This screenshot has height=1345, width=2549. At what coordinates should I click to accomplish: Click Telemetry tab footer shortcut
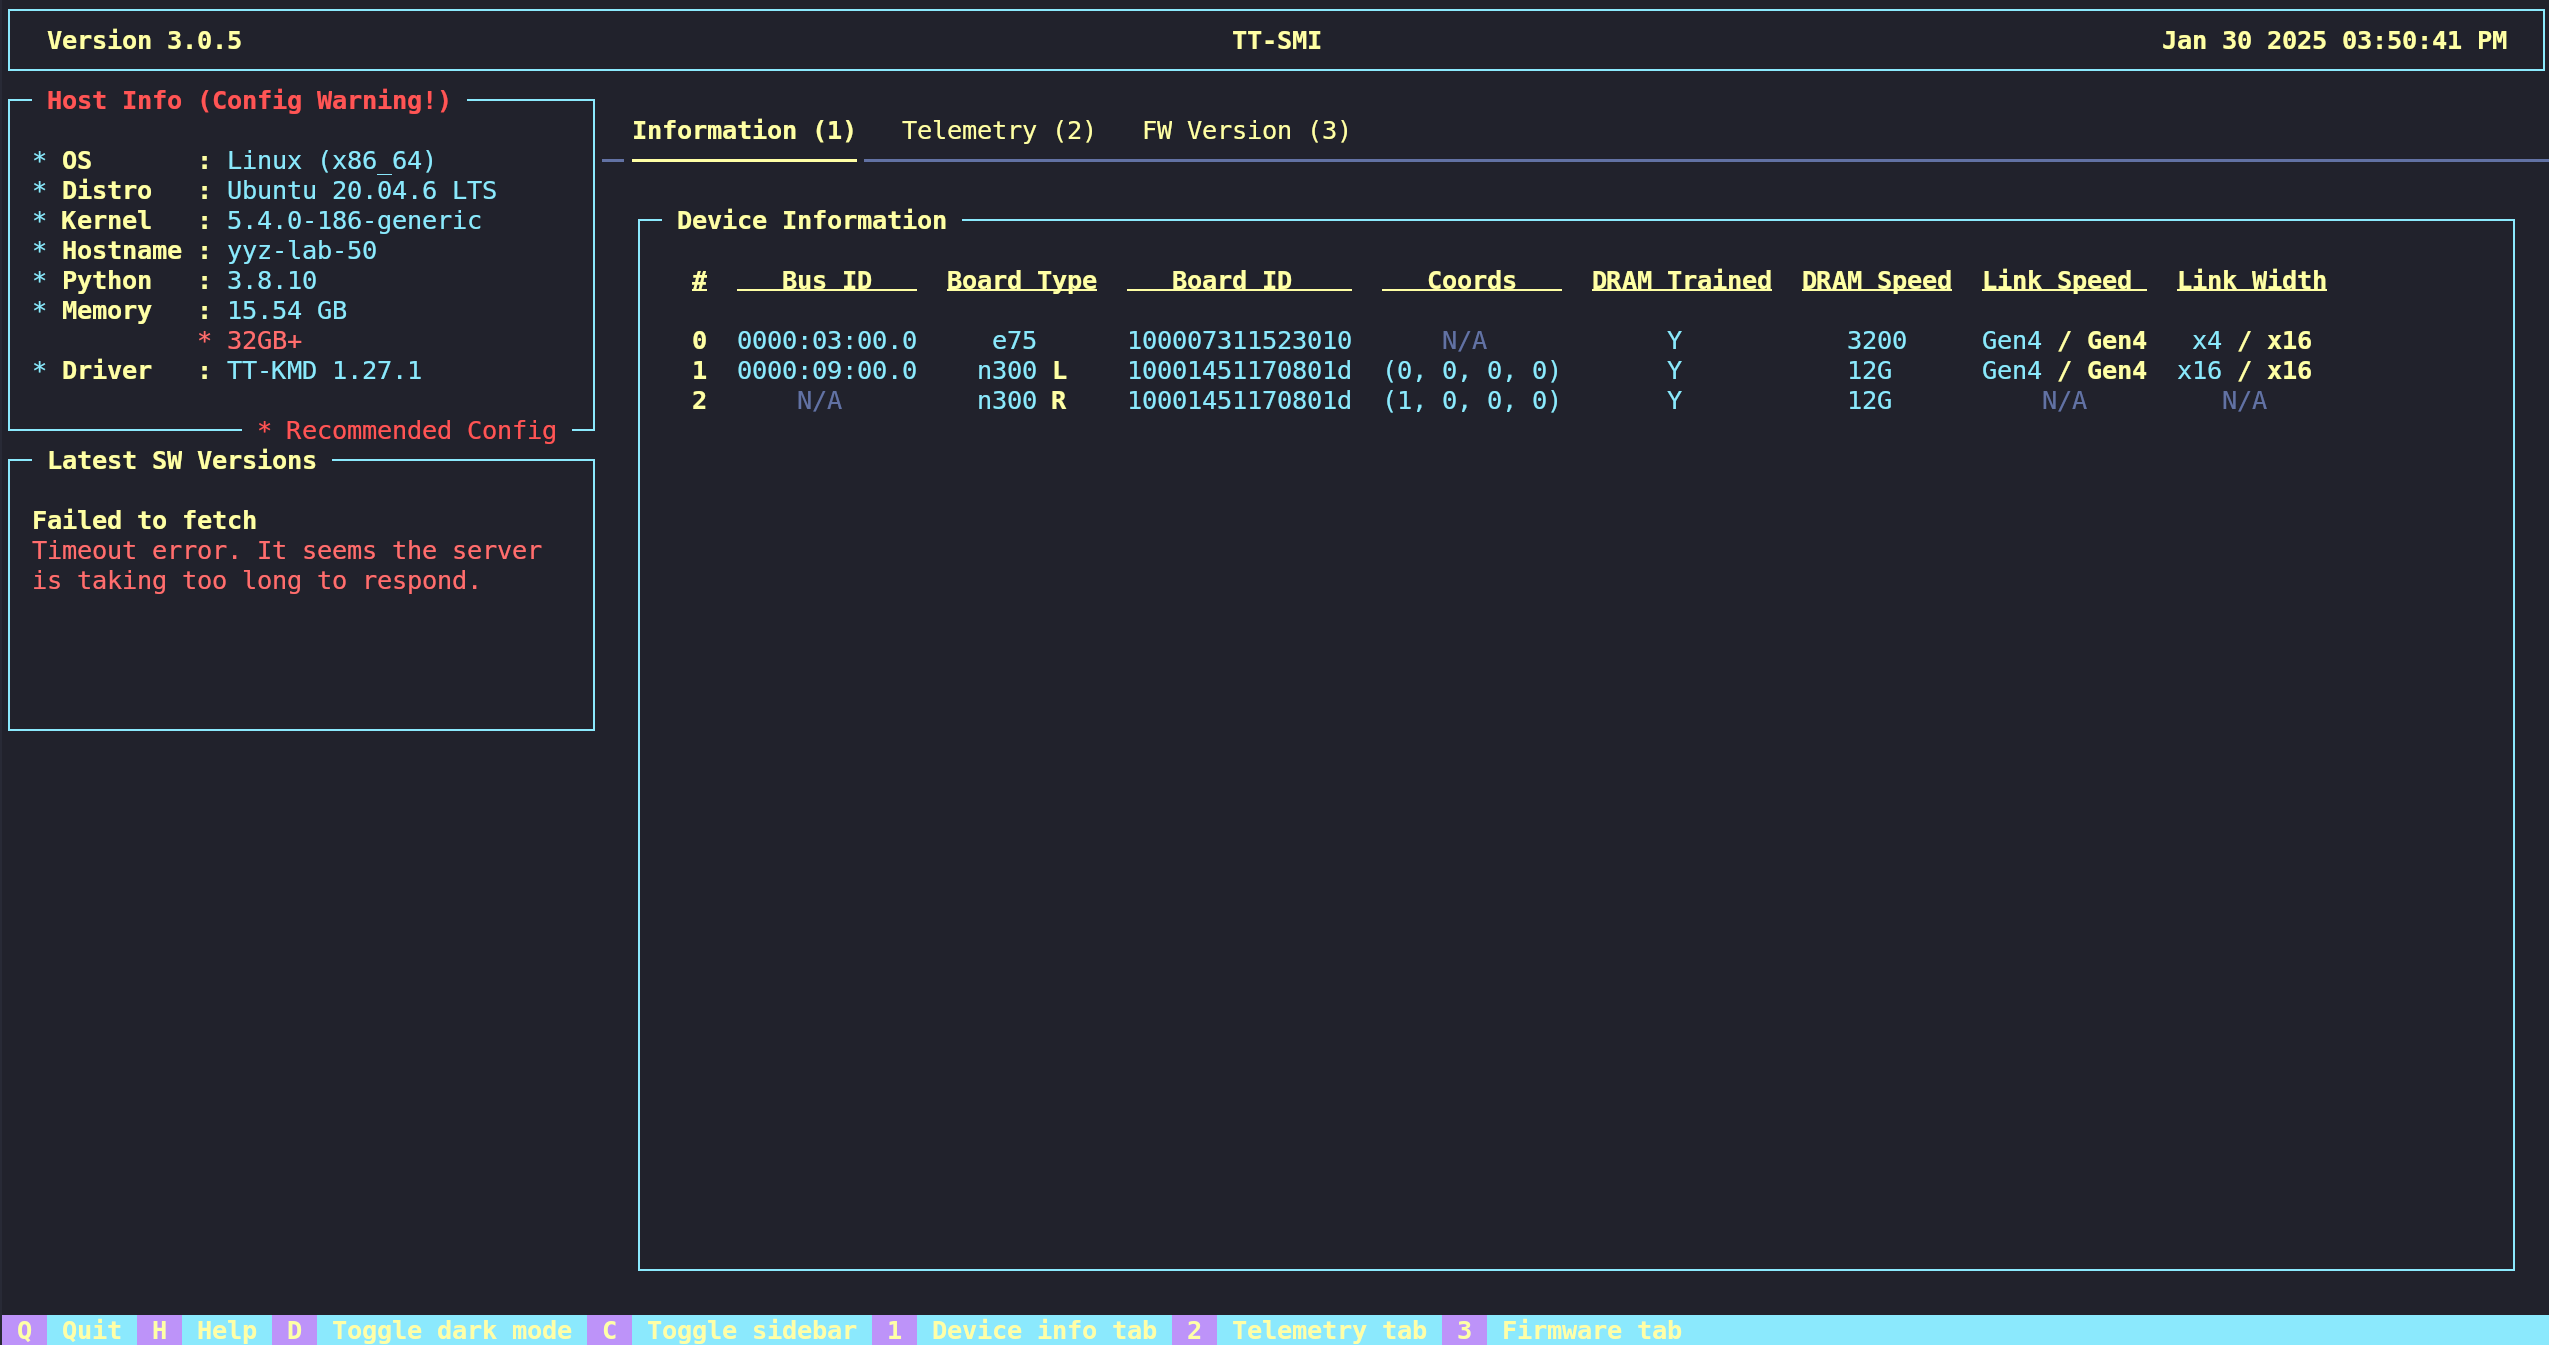click(1329, 1330)
